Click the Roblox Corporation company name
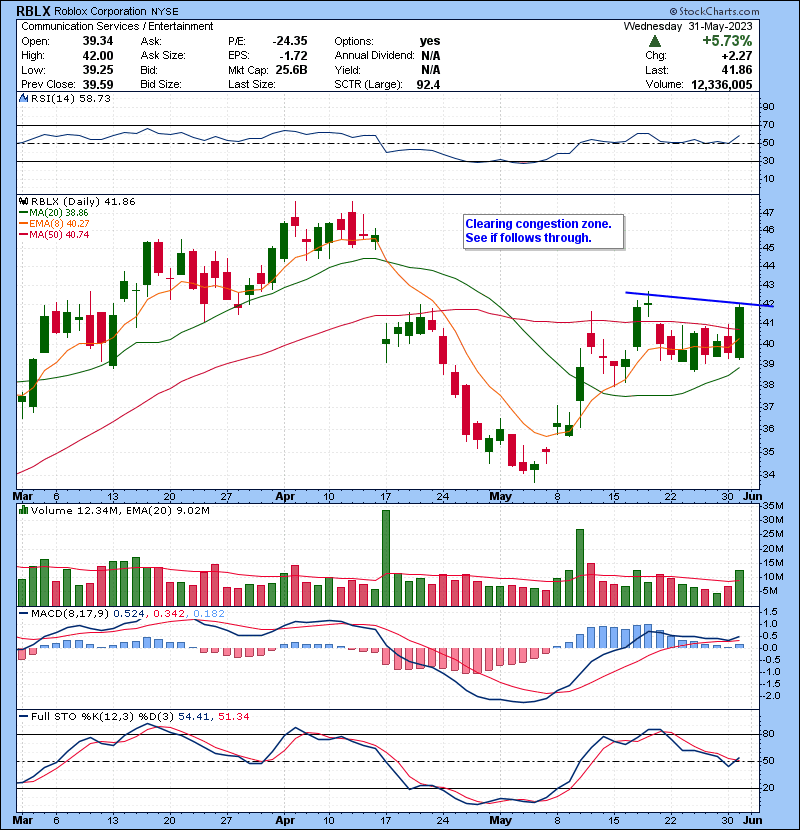The width and height of the screenshot is (800, 830). (100, 11)
